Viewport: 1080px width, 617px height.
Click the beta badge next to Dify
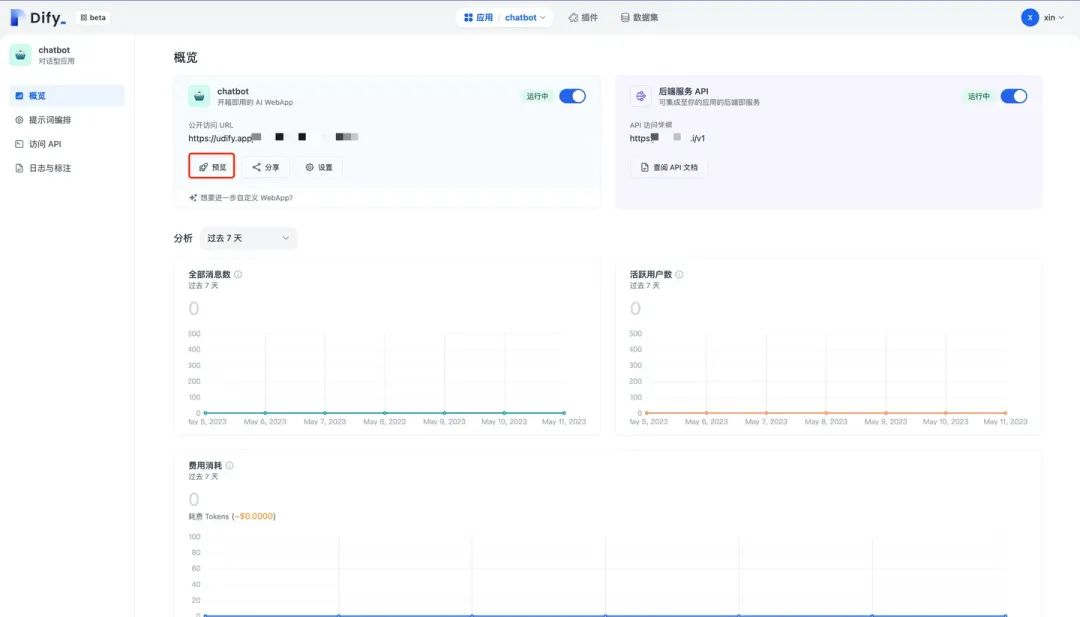click(93, 17)
